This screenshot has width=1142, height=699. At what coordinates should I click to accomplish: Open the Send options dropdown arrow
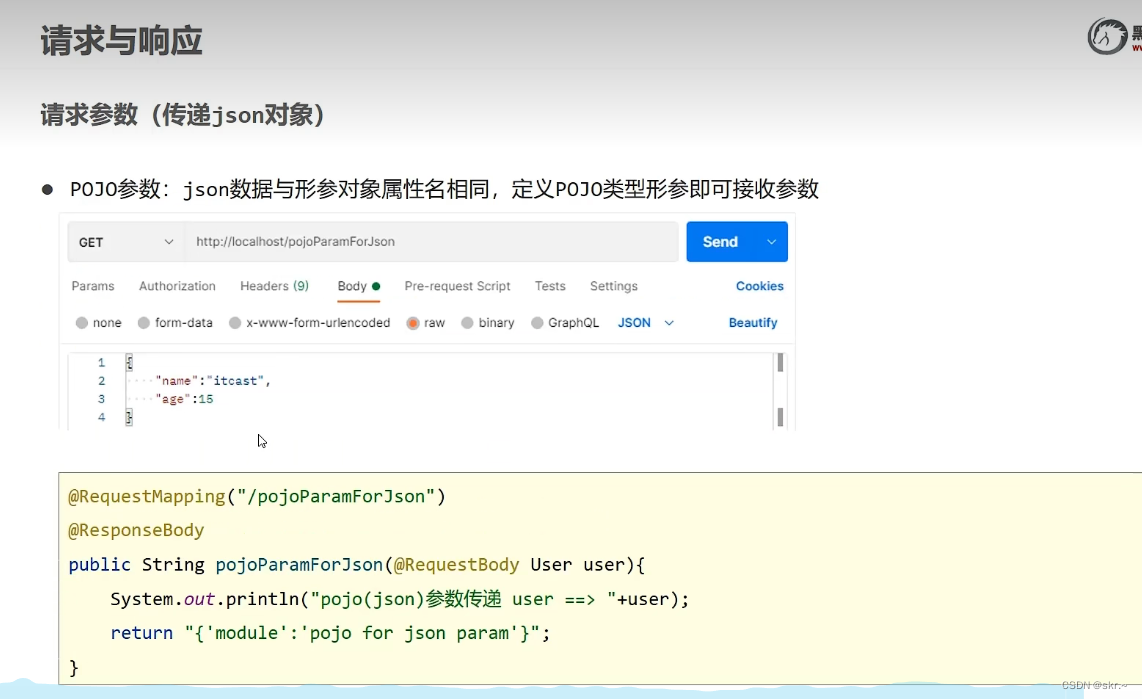(770, 241)
